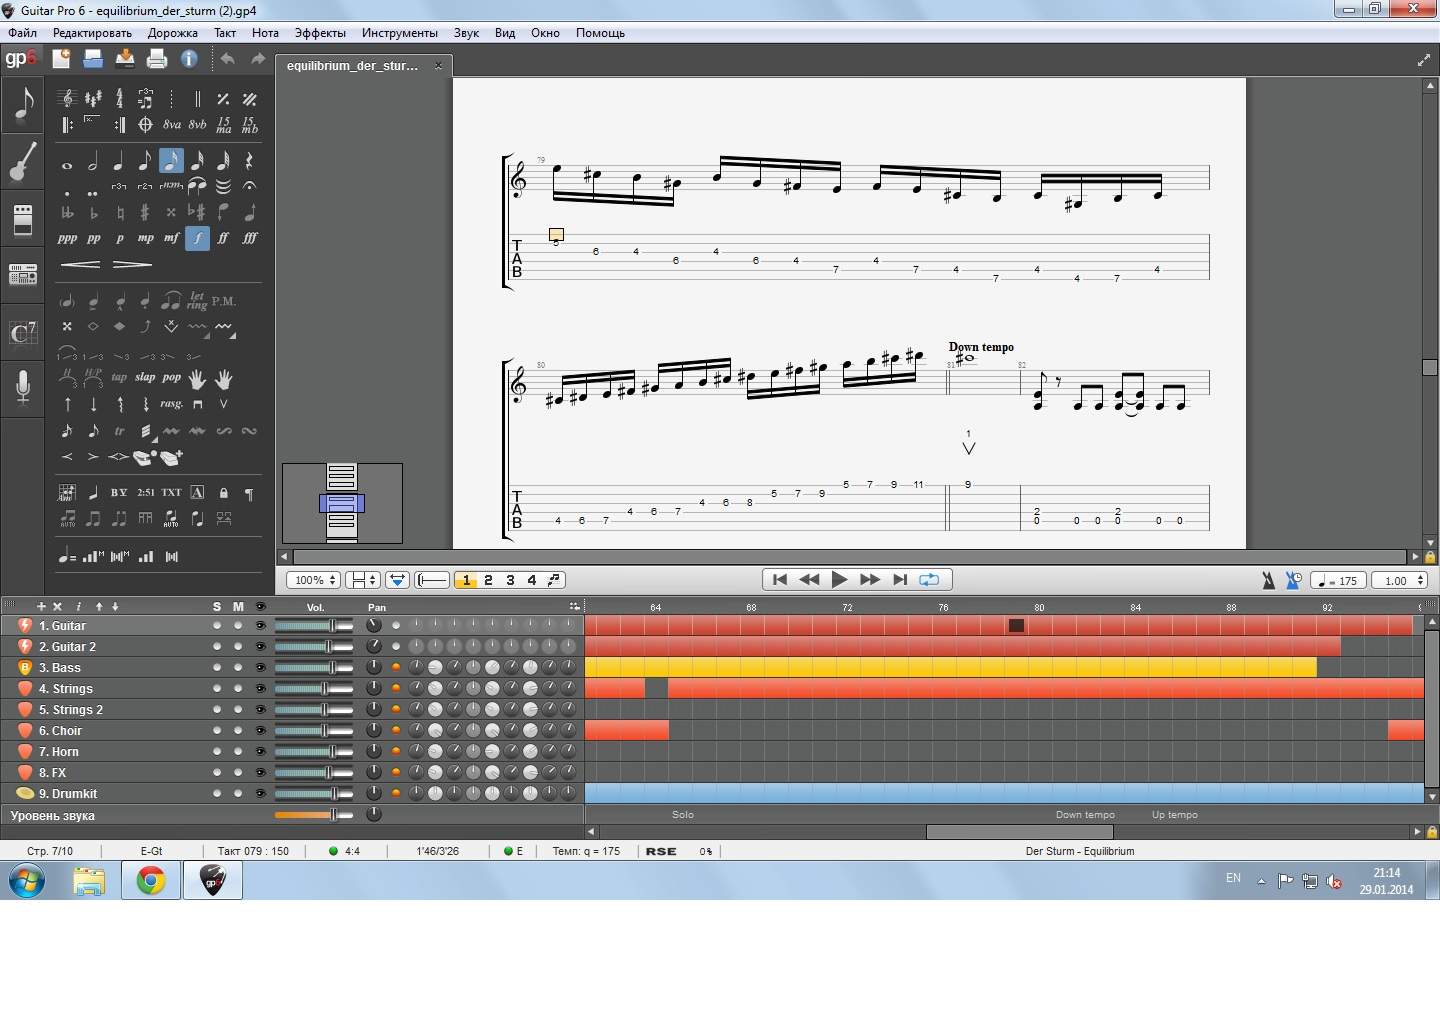Expand the page layout mode dropdown

[362, 580]
